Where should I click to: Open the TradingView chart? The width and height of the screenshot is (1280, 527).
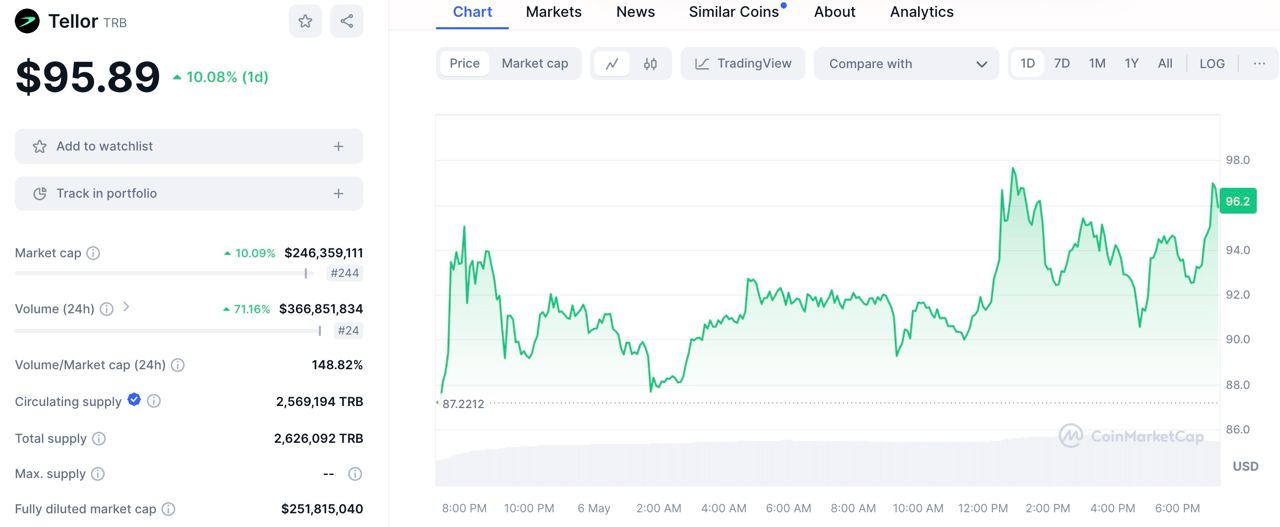tap(743, 64)
